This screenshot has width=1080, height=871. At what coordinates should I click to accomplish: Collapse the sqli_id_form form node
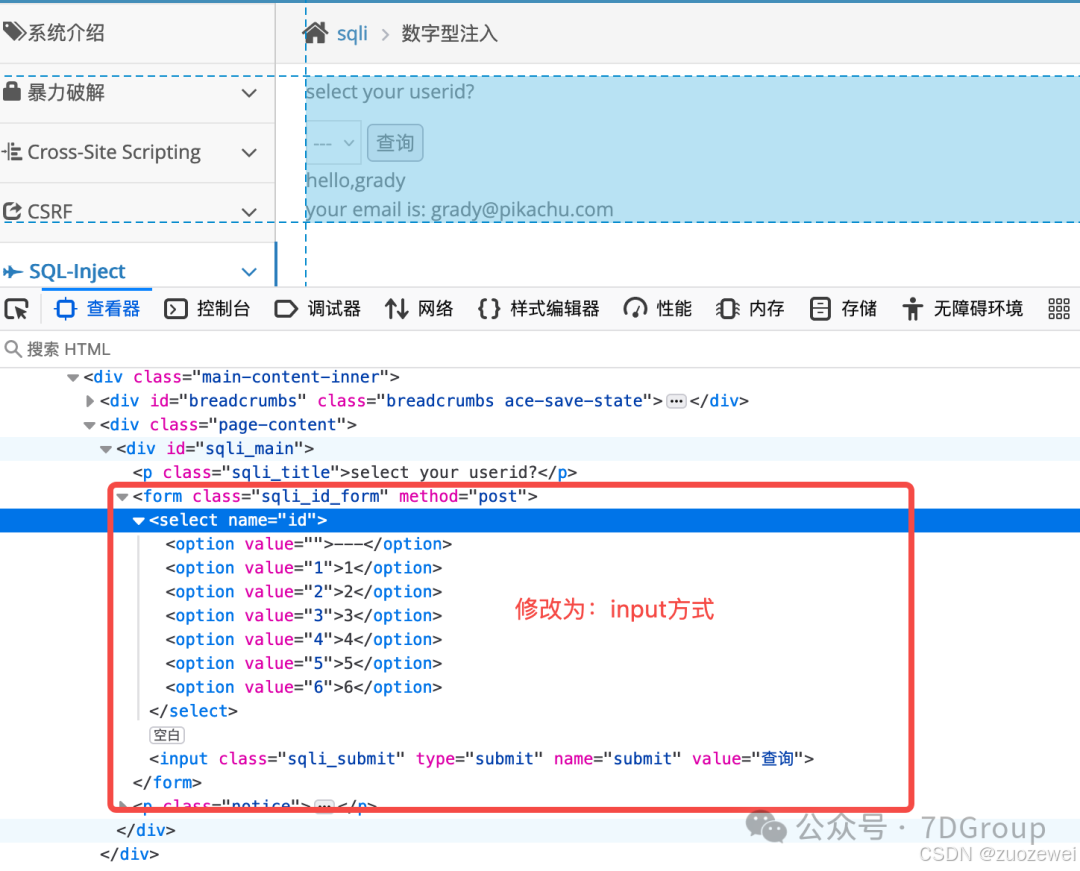coord(123,496)
